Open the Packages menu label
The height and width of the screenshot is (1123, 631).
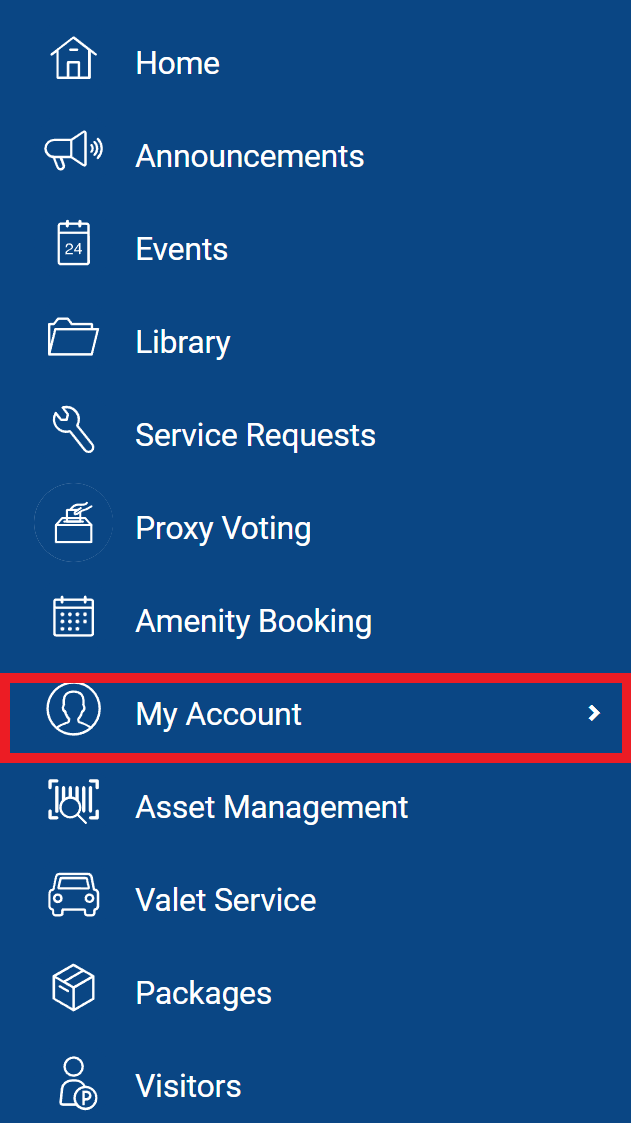(x=203, y=993)
